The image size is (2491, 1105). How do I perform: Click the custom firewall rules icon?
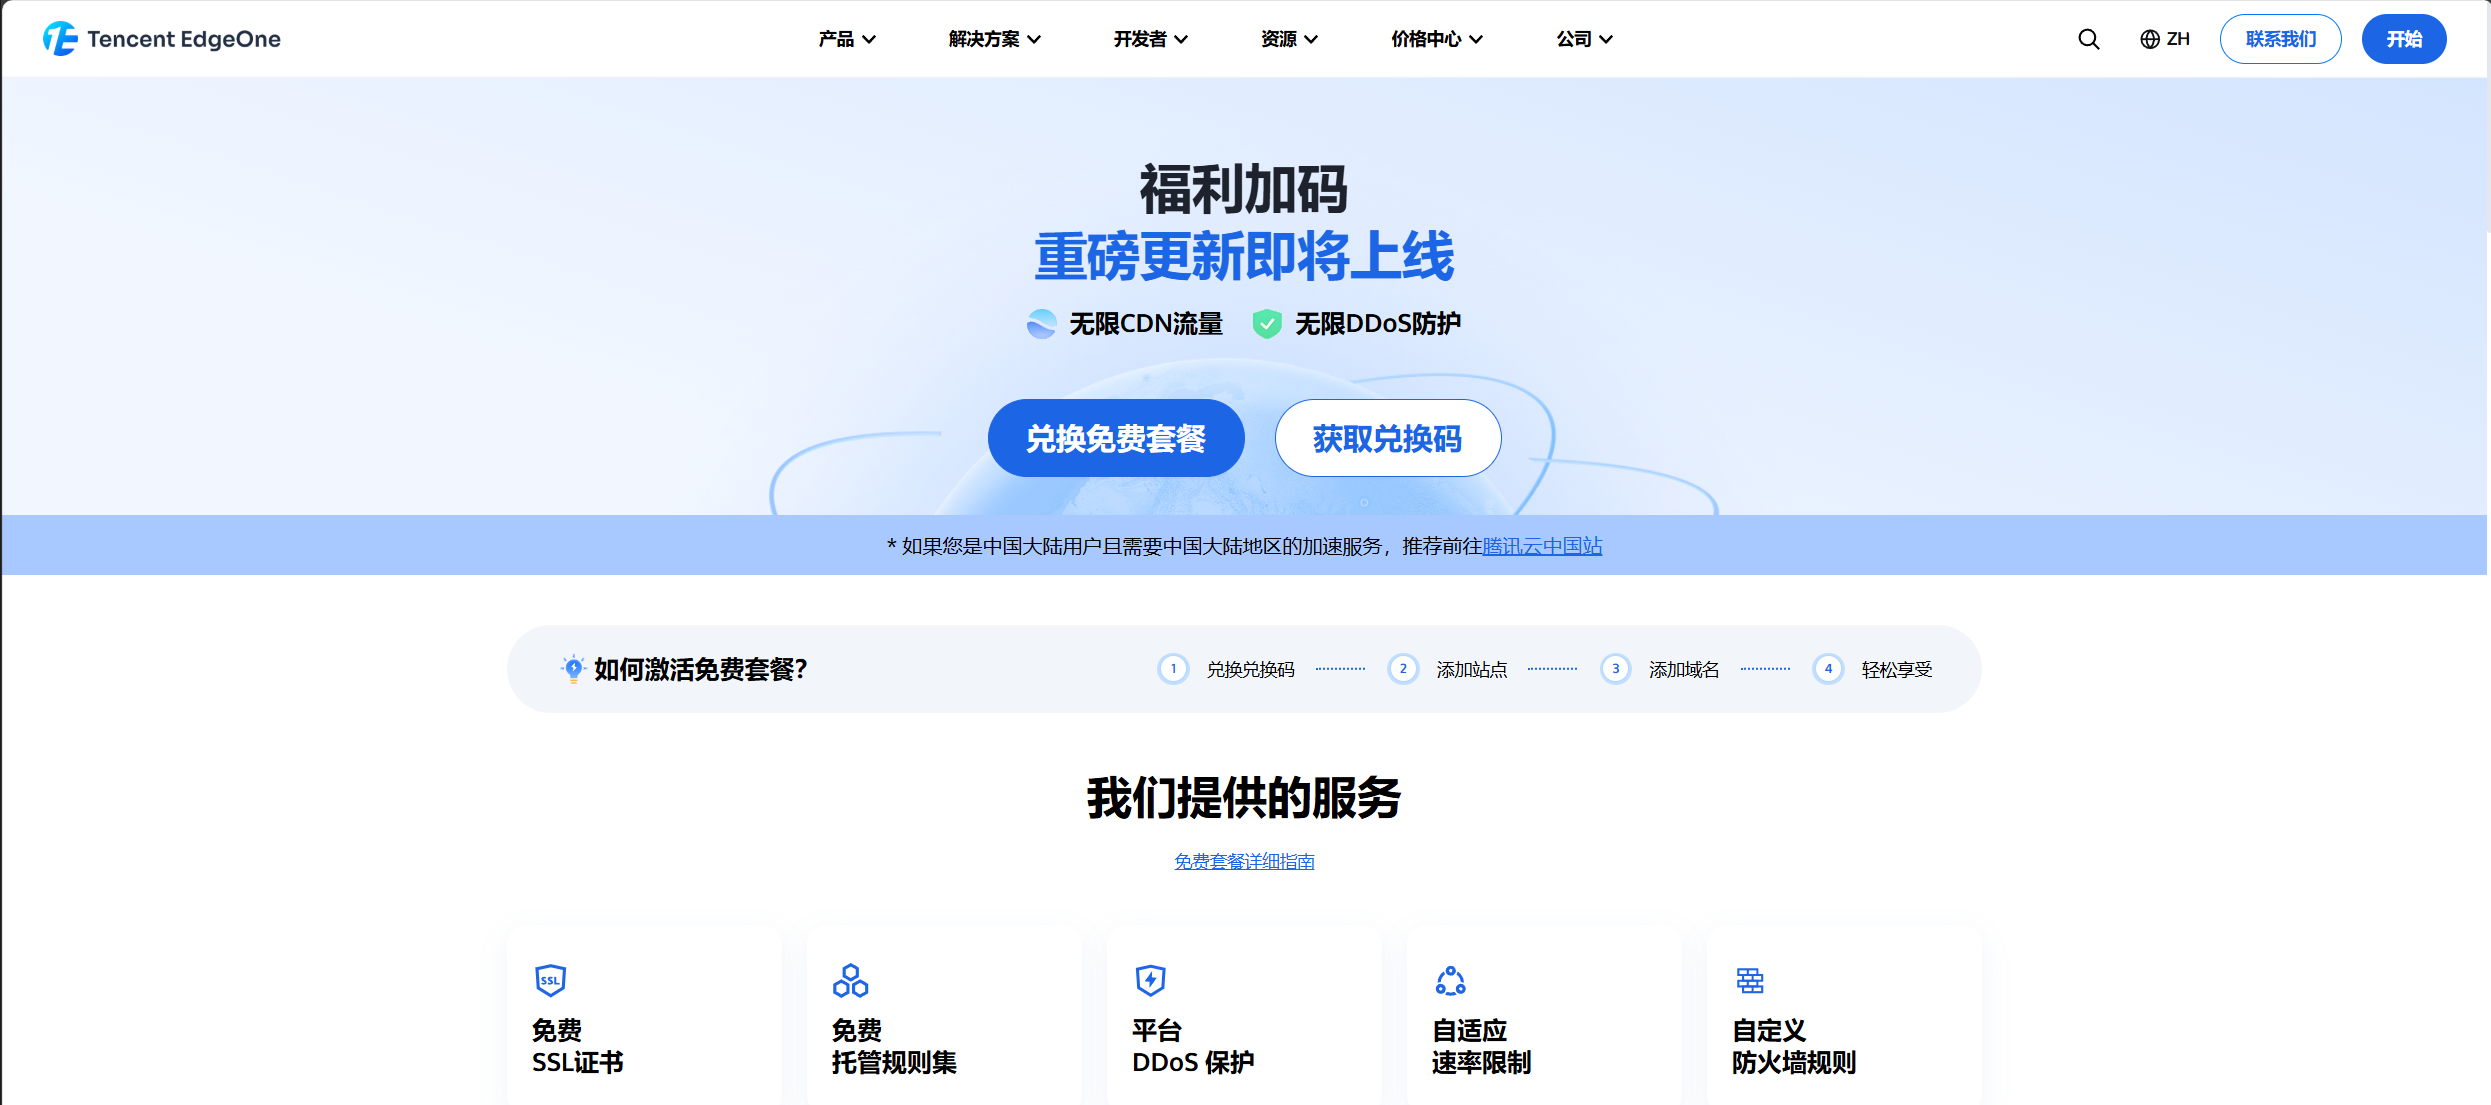[1750, 980]
